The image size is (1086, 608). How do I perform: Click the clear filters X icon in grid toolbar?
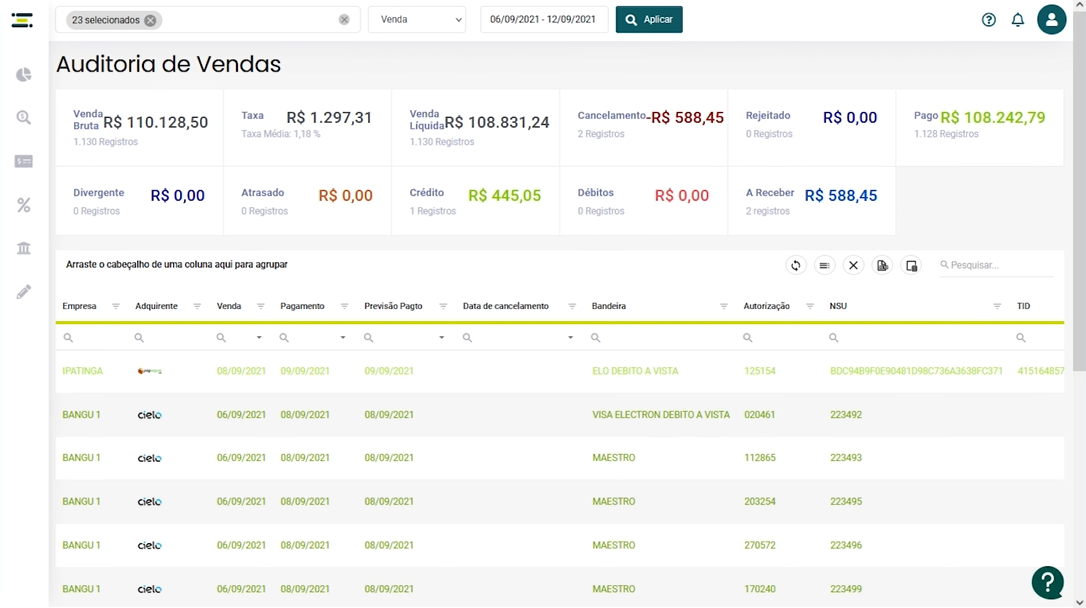pos(853,265)
